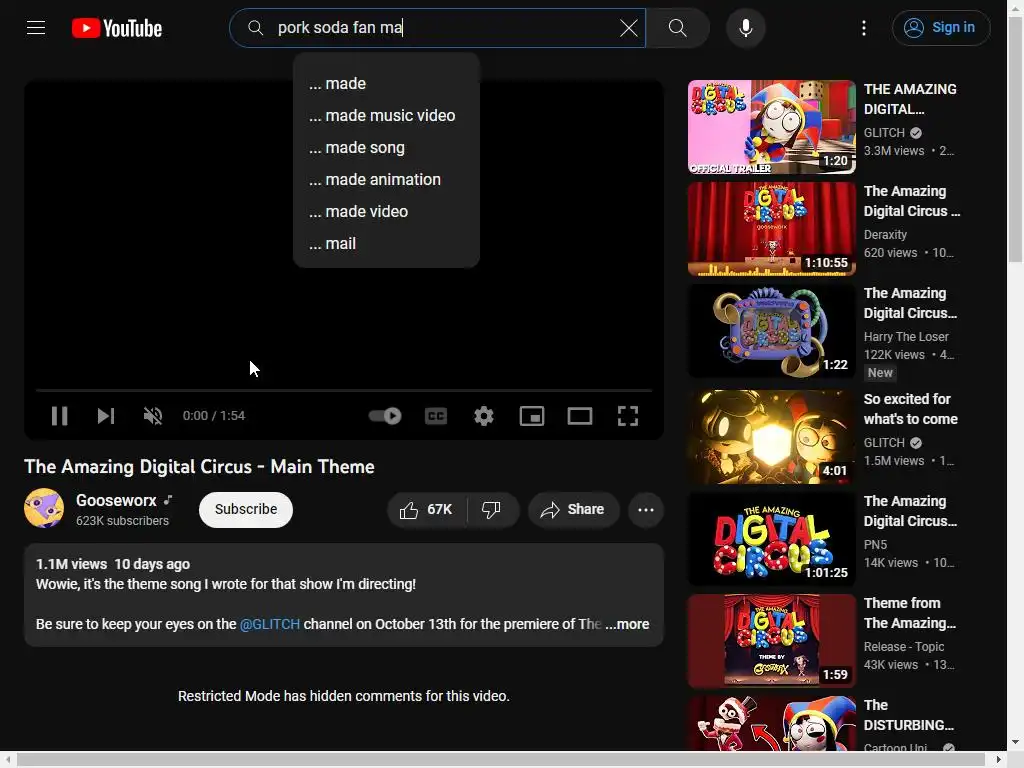Click the horizontal scrollbar left arrow
Screen dimensions: 1024x768
tap(7, 760)
